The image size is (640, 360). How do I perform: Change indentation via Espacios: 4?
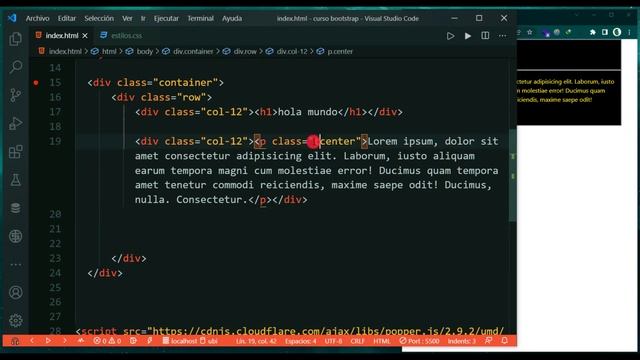click(300, 341)
